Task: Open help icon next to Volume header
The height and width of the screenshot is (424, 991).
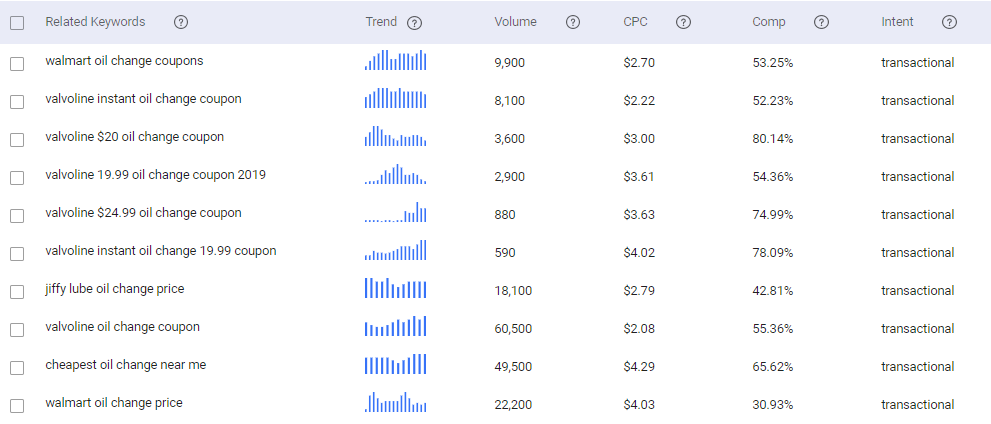Action: tap(573, 22)
